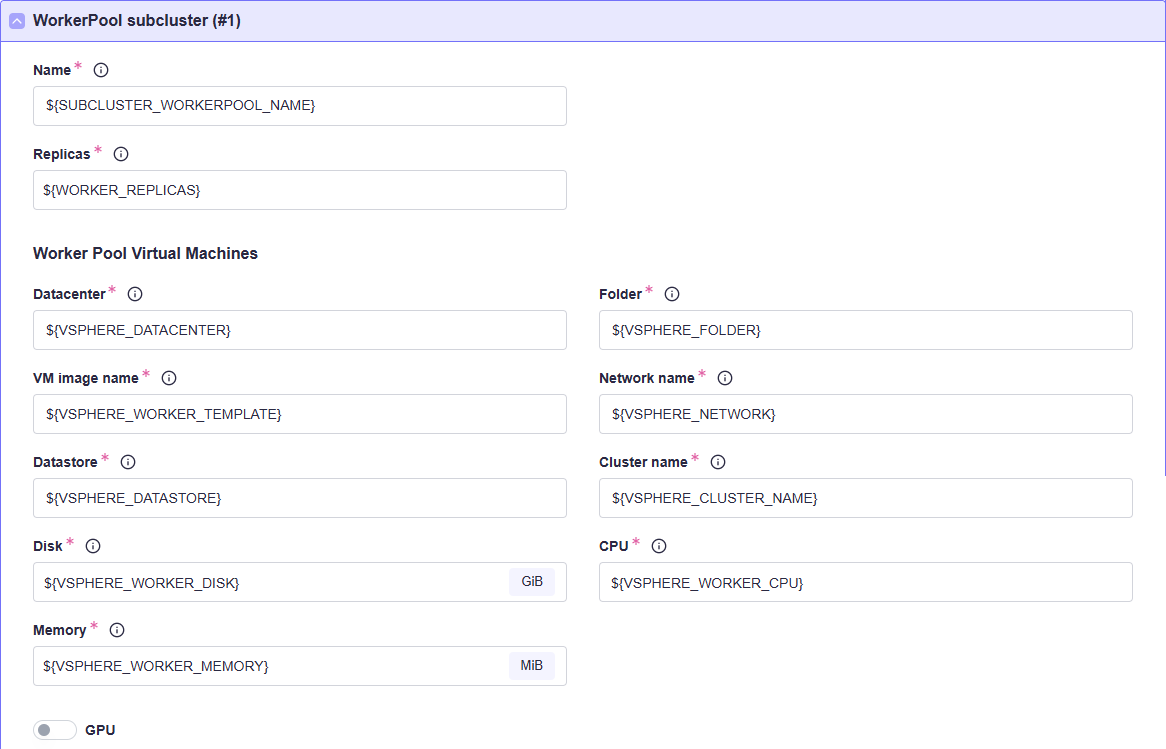Click the info icon next to Name
This screenshot has height=749, width=1166.
(101, 70)
